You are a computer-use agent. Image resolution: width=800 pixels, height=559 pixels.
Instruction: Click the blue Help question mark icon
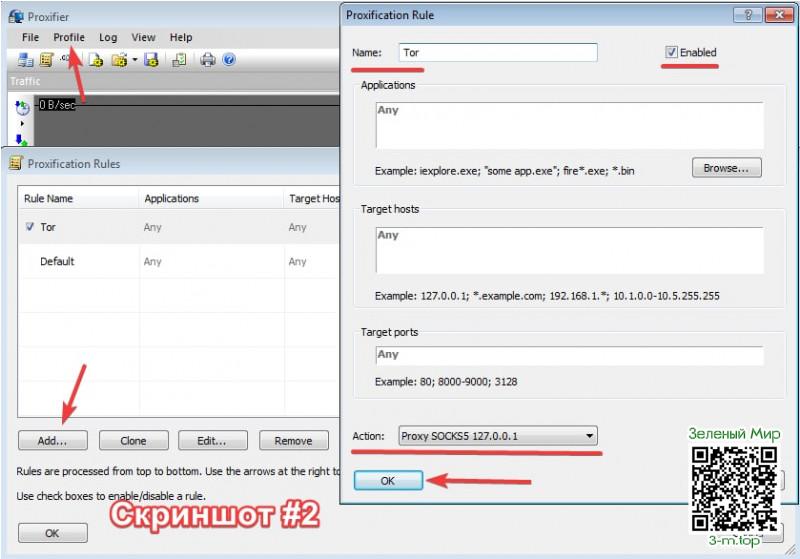(228, 60)
